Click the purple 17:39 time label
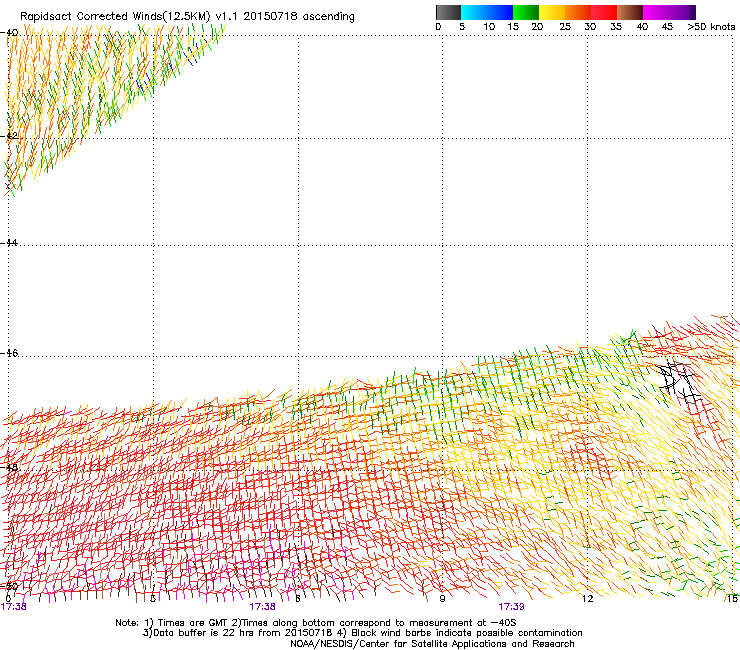Viewport: 740px width, 650px height. [x=511, y=607]
